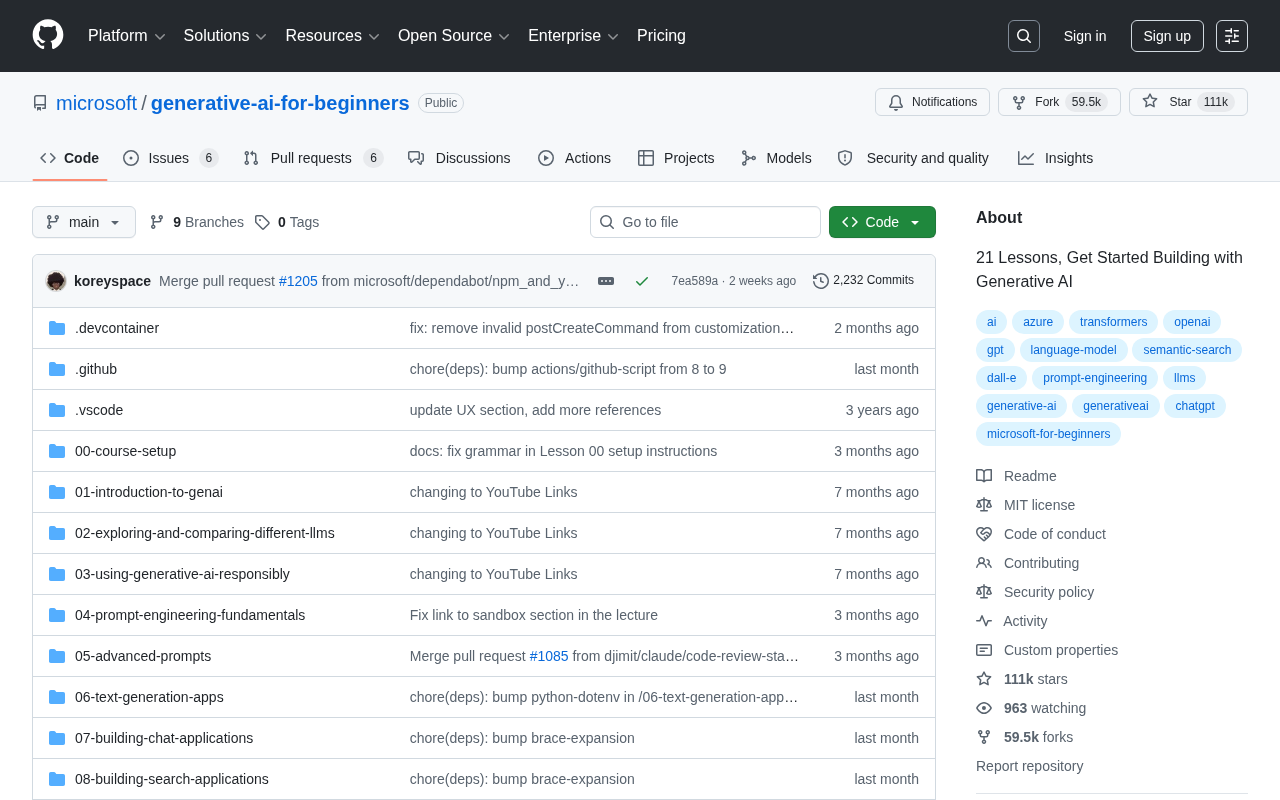Expand the Solutions menu

225,36
